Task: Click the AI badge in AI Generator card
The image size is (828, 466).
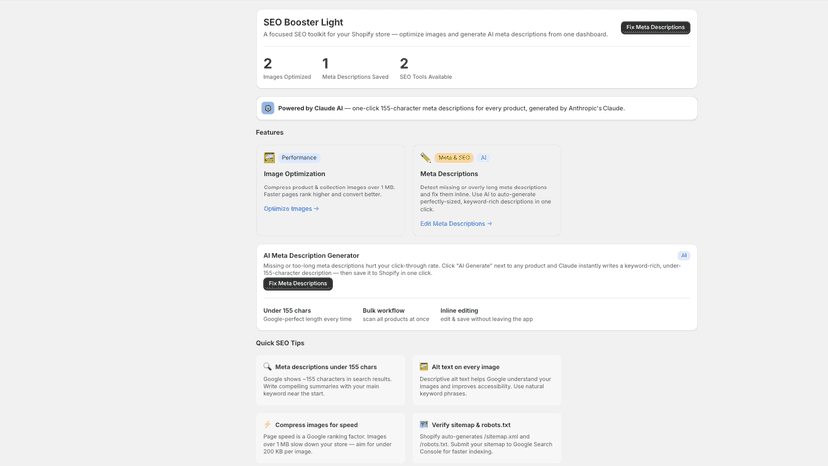Action: coord(684,255)
